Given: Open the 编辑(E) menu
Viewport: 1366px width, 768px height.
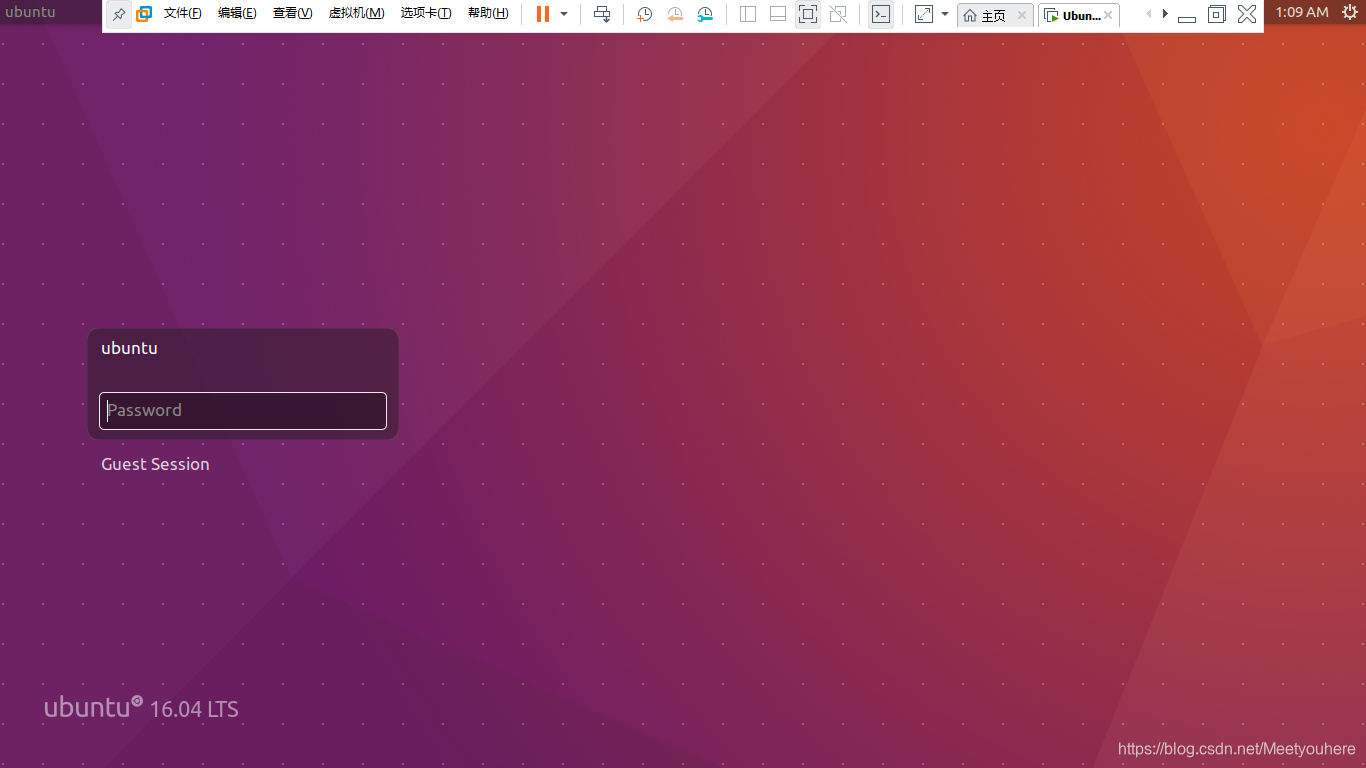Looking at the screenshot, I should [237, 14].
